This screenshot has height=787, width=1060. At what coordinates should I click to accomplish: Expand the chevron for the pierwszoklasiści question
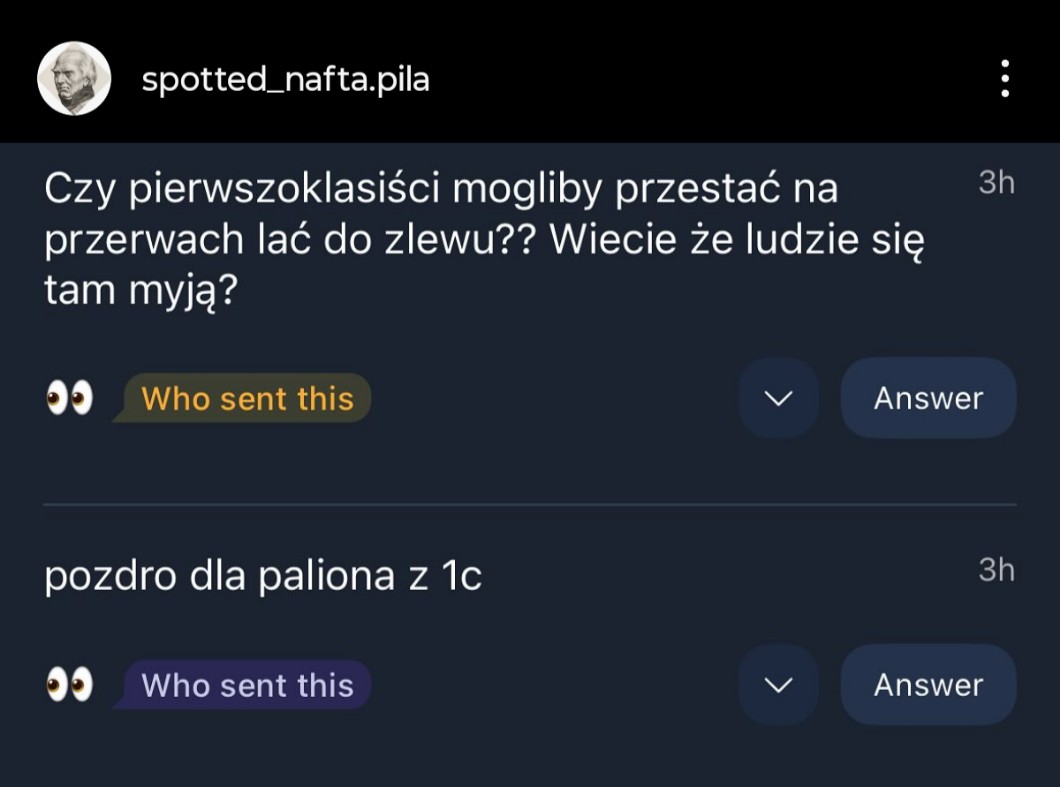pyautogui.click(x=778, y=398)
